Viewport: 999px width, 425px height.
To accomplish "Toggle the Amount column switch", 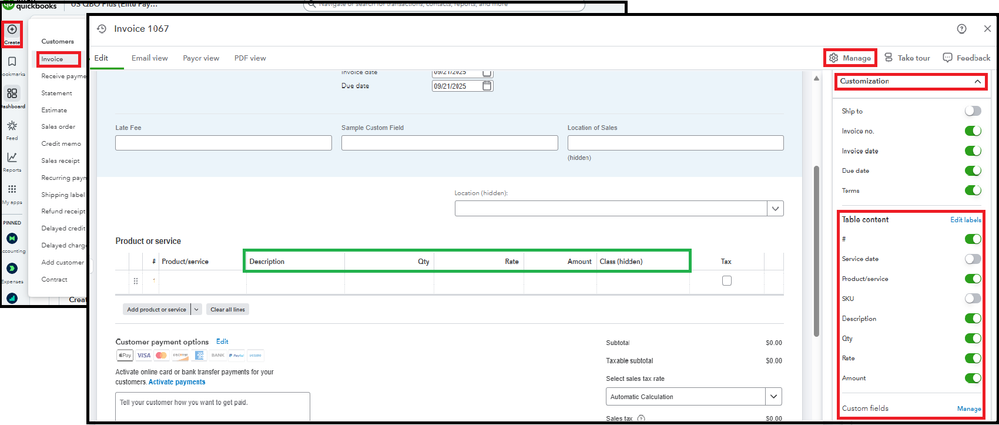I will pos(973,378).
